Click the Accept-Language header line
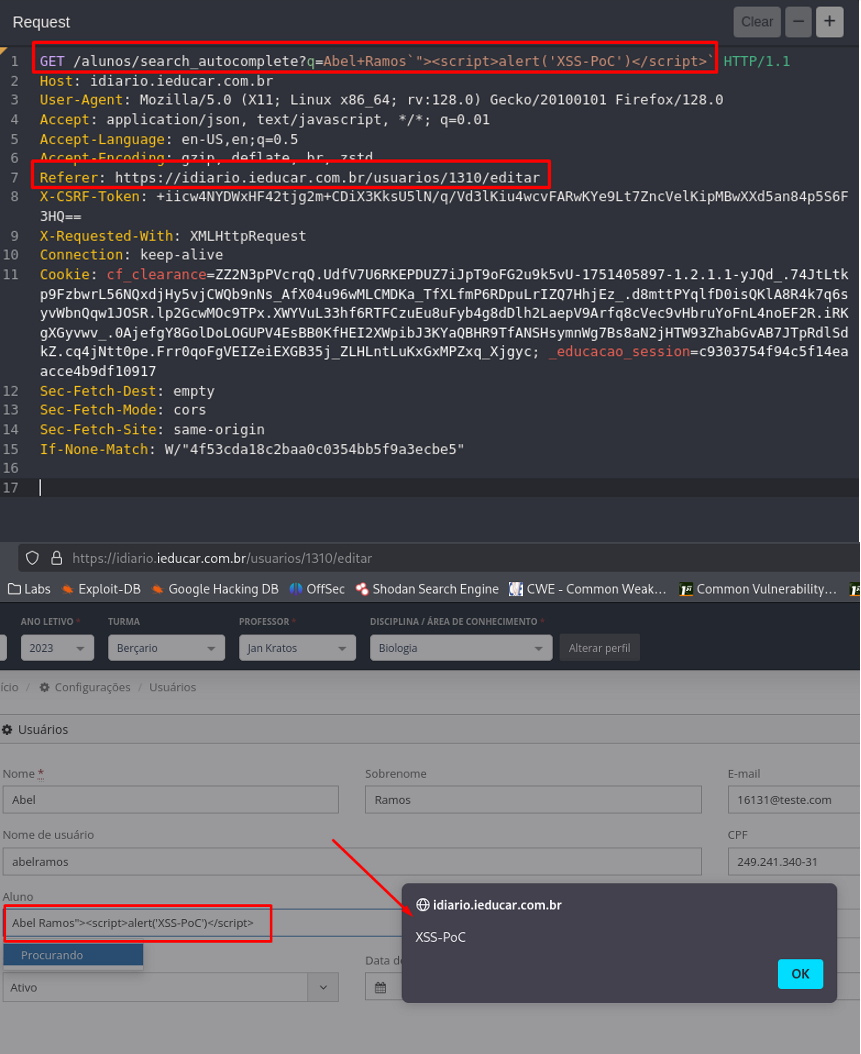861x1054 pixels. pos(169,139)
